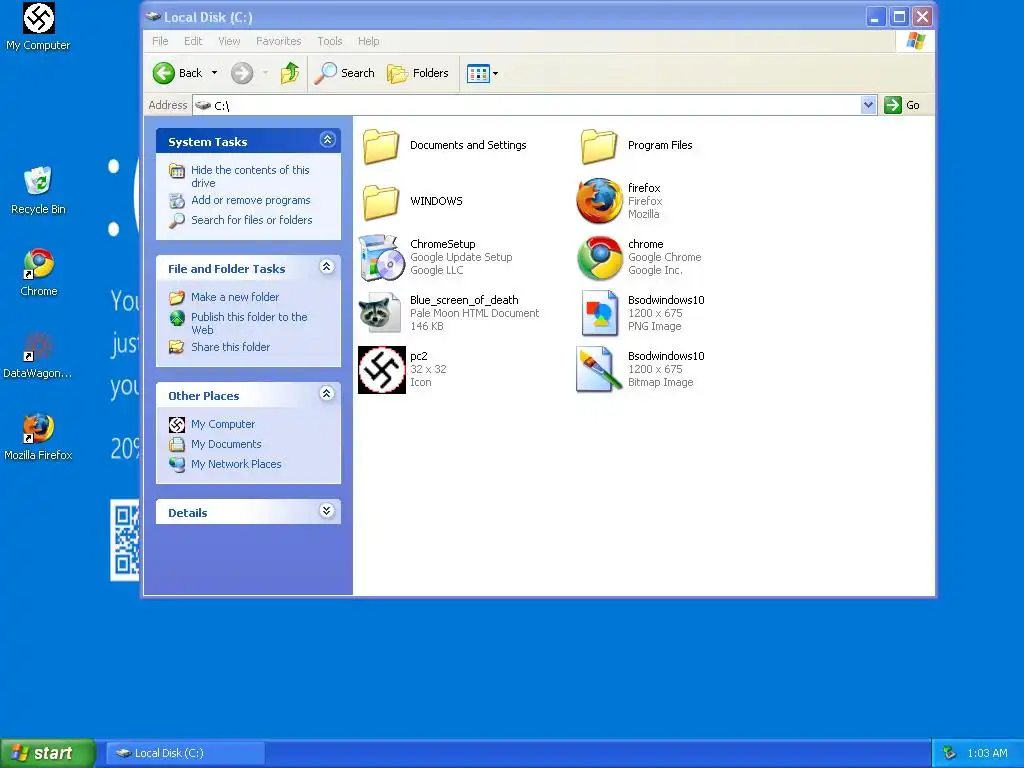Click the Windows flag logo in menu bar
Viewport: 1024px width, 768px height.
916,41
